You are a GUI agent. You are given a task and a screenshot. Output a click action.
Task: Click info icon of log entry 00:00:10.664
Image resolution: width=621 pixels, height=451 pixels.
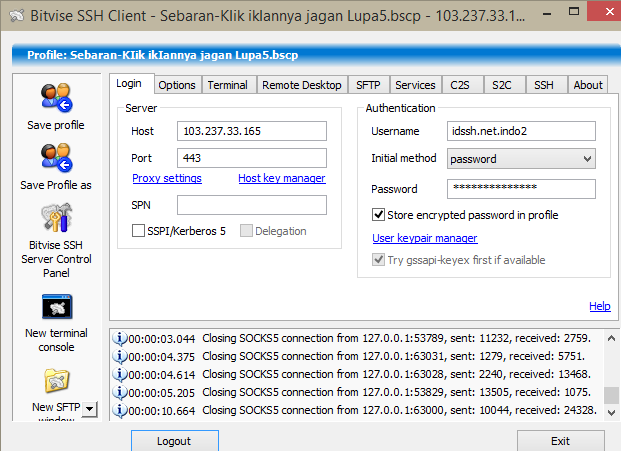[119, 410]
